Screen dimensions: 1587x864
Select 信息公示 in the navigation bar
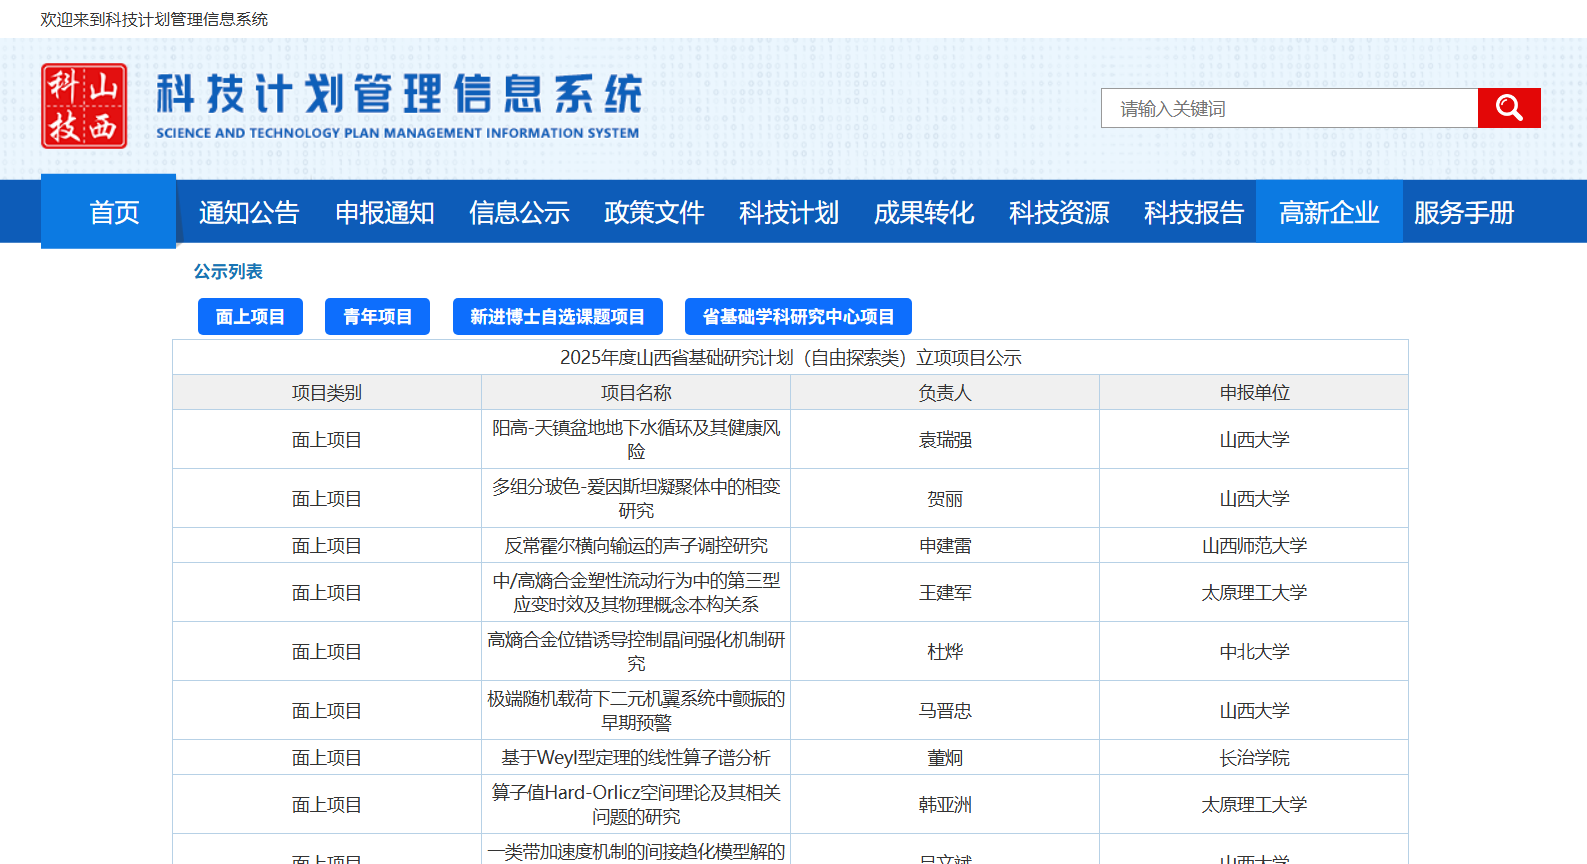coord(519,212)
